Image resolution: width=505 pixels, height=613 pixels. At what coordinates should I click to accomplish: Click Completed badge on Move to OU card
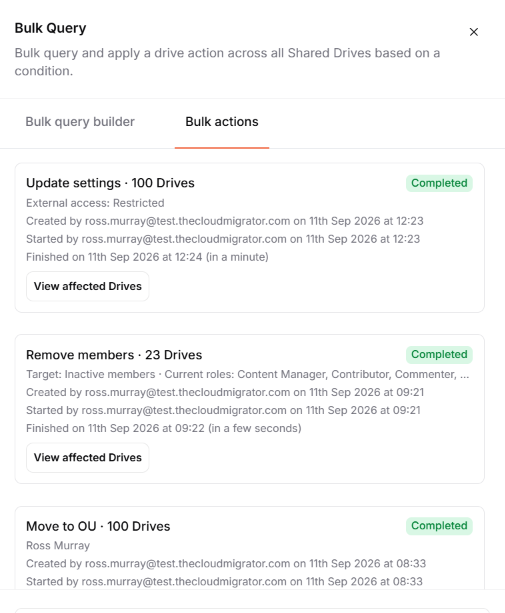click(439, 525)
